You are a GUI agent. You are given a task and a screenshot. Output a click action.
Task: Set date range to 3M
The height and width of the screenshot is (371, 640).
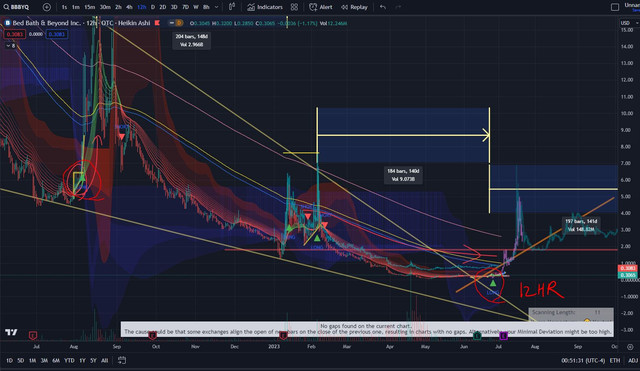click(44, 360)
